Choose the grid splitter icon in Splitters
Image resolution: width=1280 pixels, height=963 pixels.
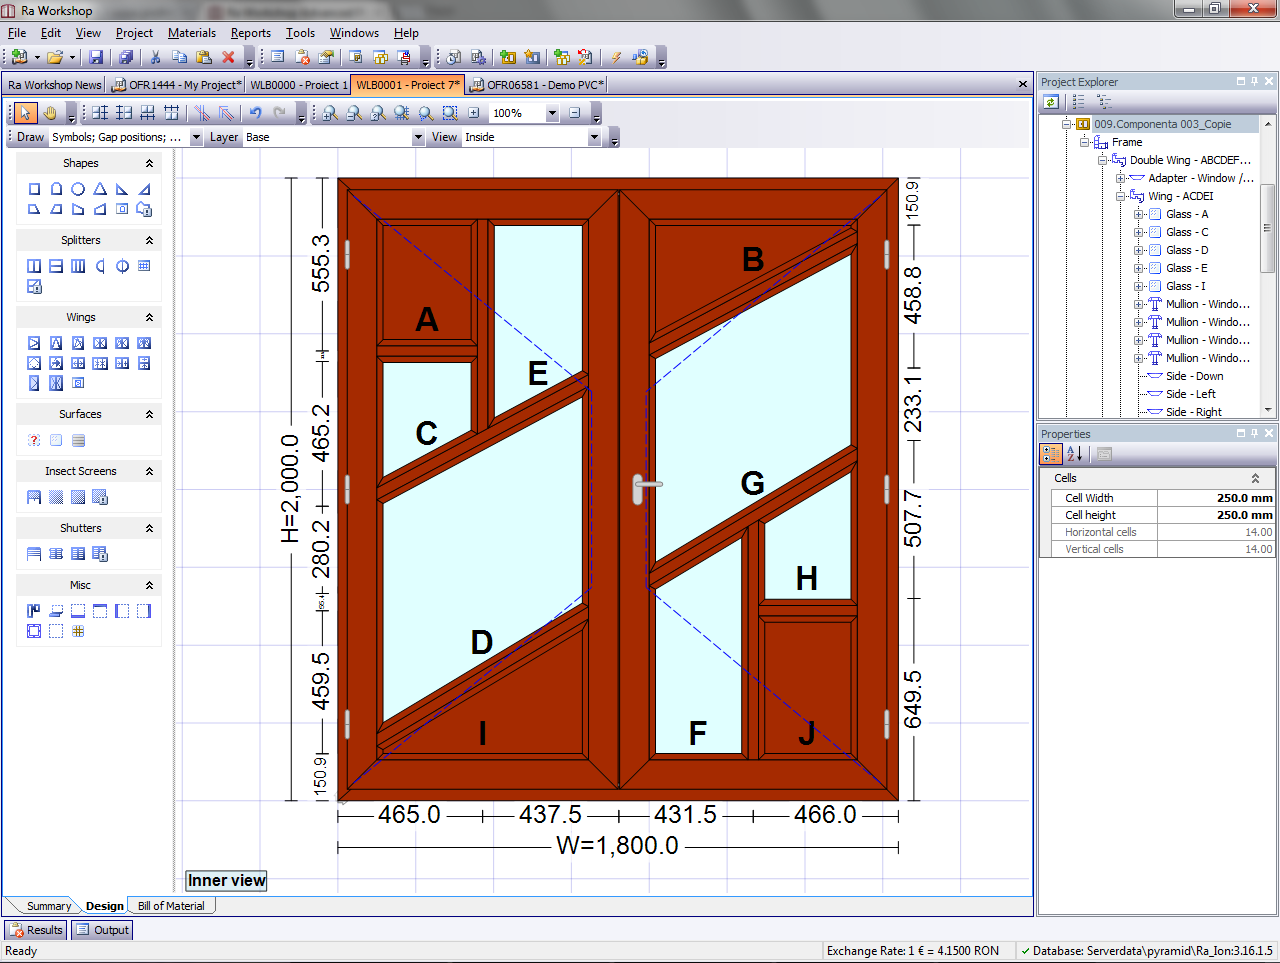(144, 266)
